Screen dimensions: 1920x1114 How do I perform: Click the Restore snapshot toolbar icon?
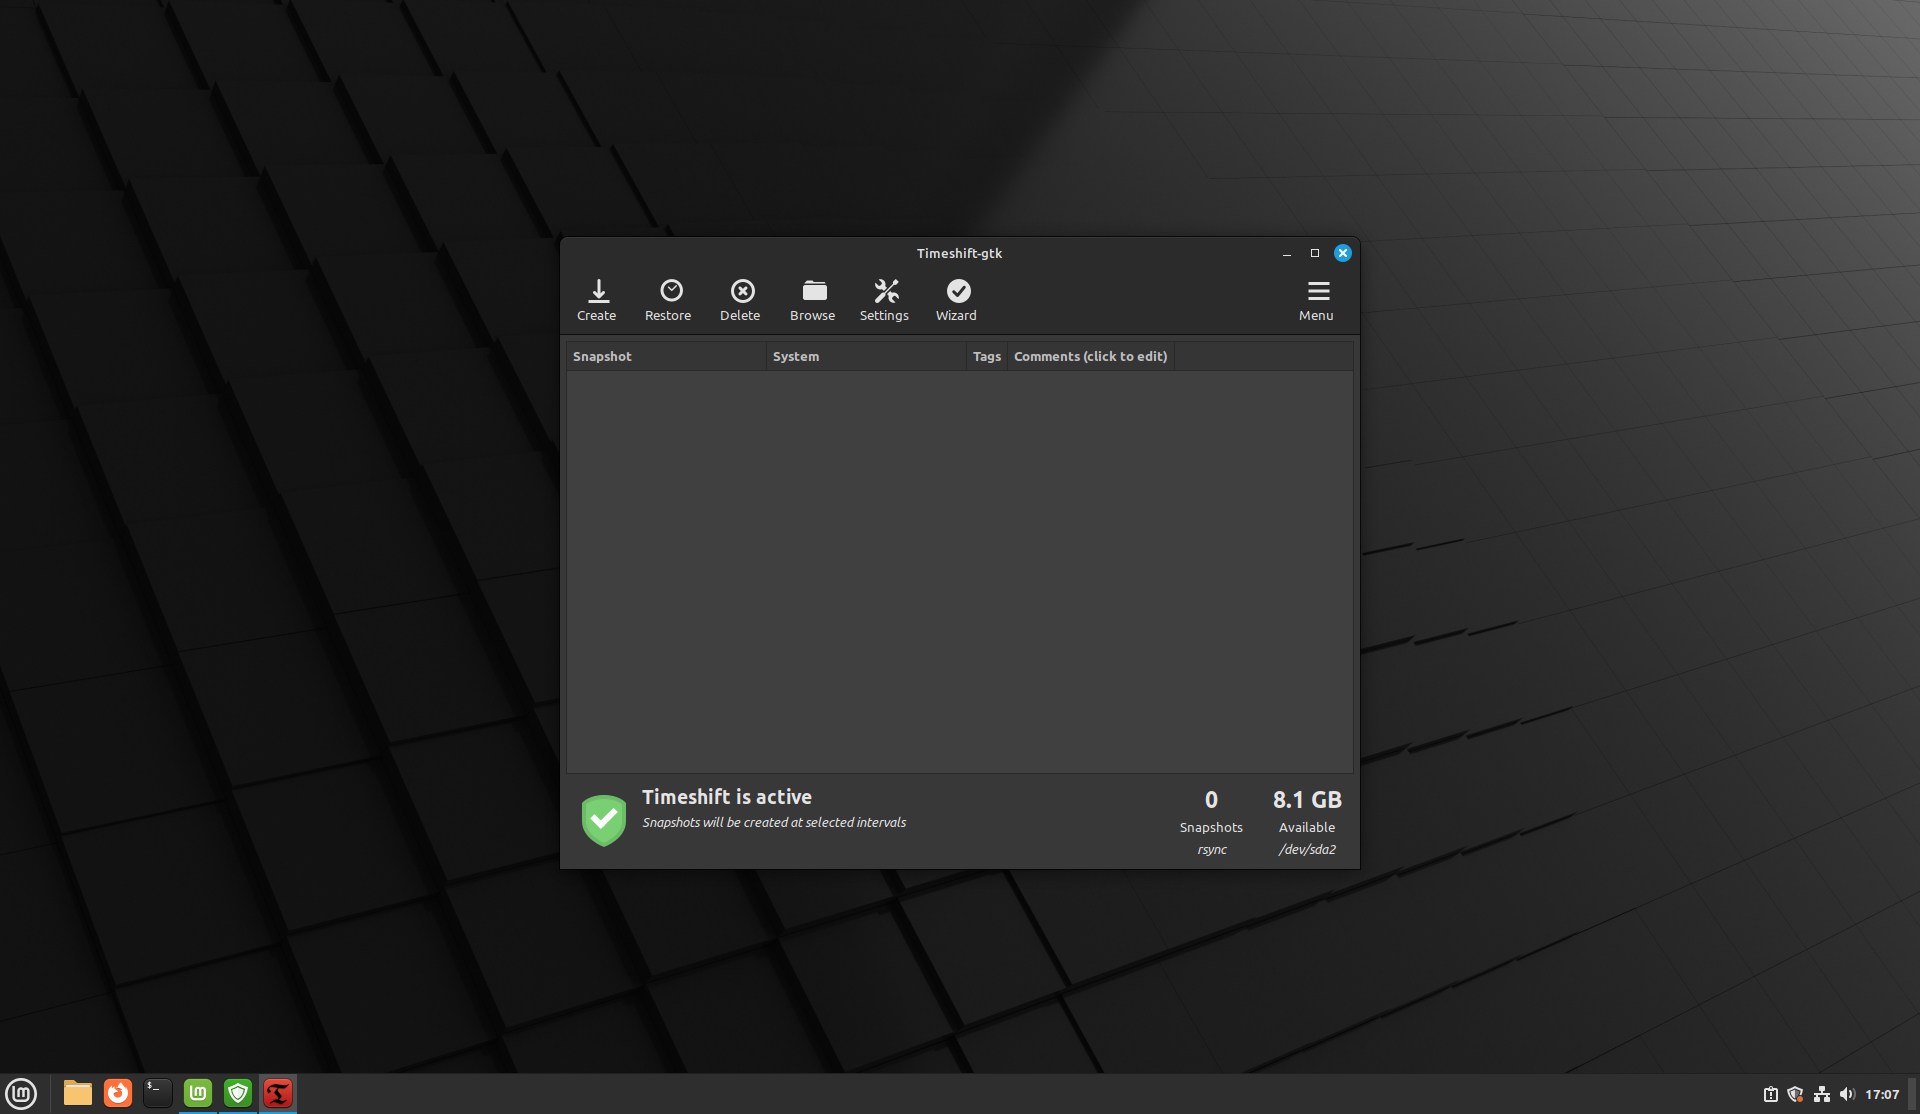click(x=668, y=300)
